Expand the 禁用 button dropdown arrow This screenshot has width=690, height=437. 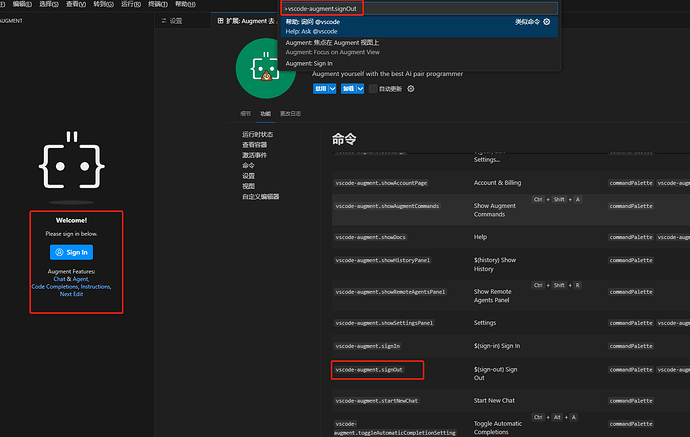pyautogui.click(x=333, y=88)
